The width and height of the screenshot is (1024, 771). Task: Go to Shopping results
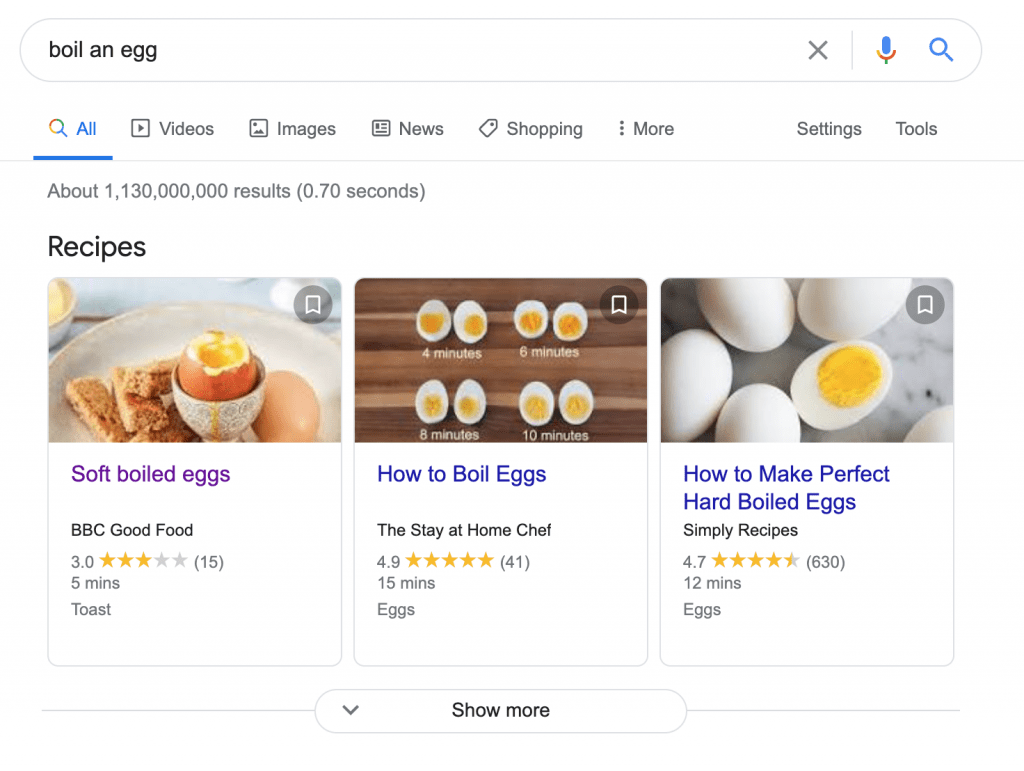tap(531, 129)
